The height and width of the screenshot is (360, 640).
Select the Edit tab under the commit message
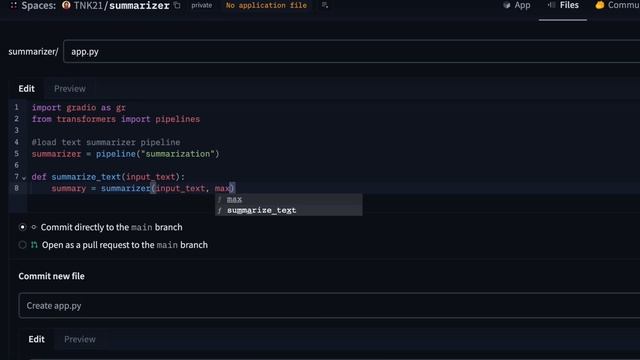(x=36, y=339)
